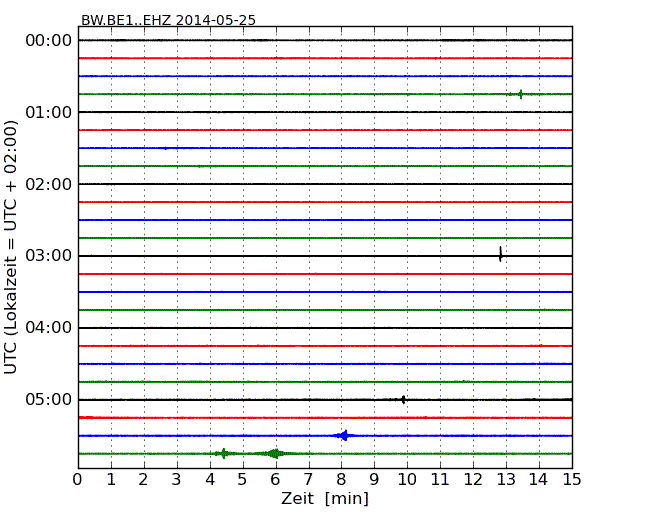Click the x-axis tick label 12
The height and width of the screenshot is (520, 650).
pos(473,480)
